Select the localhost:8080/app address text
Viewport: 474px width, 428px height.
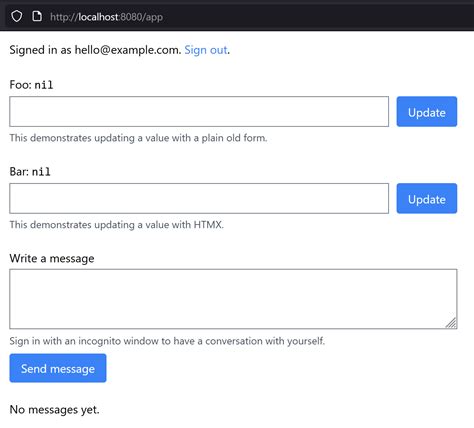point(106,17)
